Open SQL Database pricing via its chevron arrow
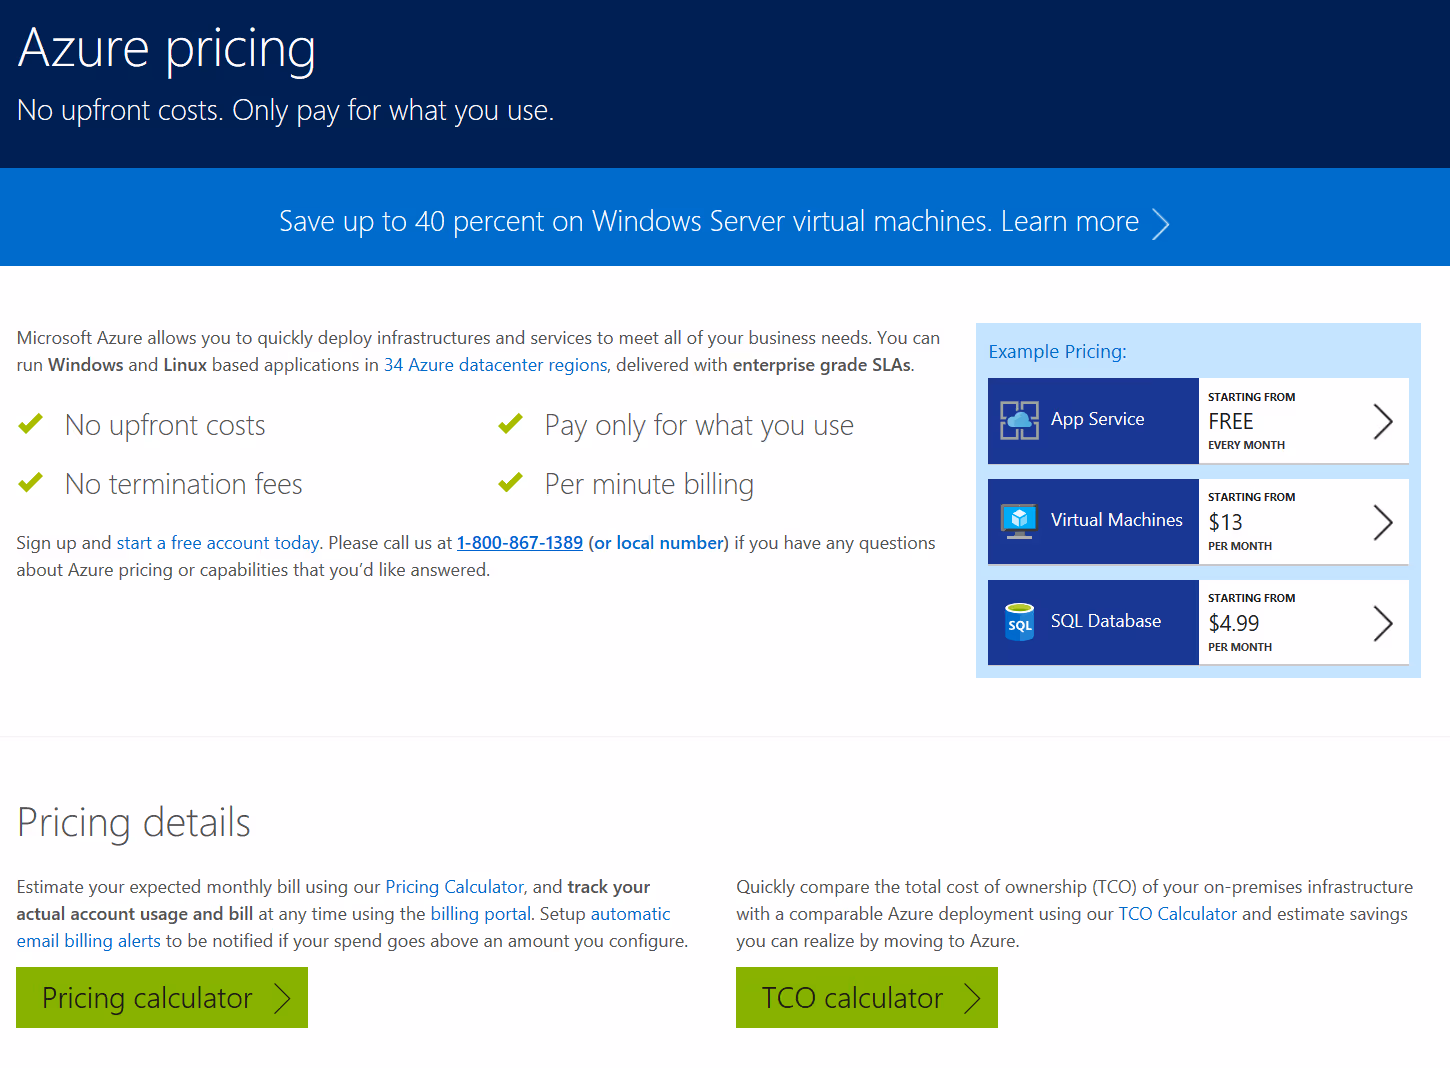 pyautogui.click(x=1383, y=623)
